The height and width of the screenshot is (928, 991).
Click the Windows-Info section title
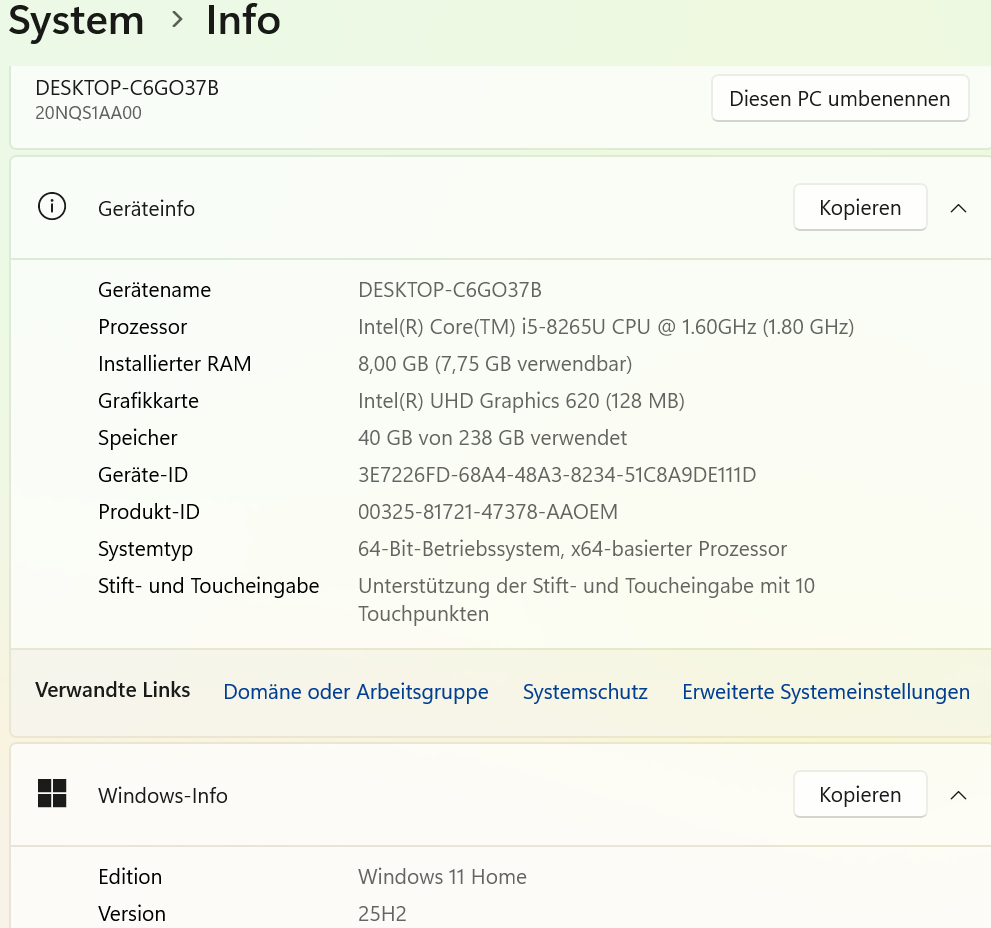[x=162, y=795]
